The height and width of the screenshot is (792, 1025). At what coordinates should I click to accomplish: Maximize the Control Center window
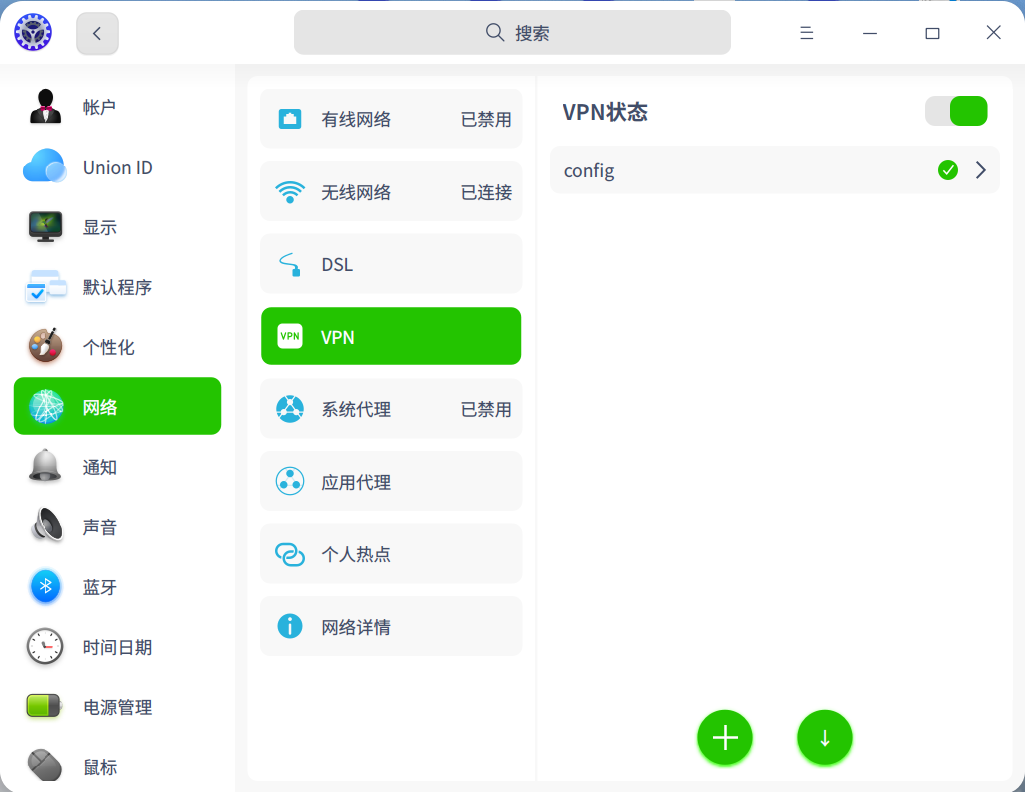tap(932, 33)
